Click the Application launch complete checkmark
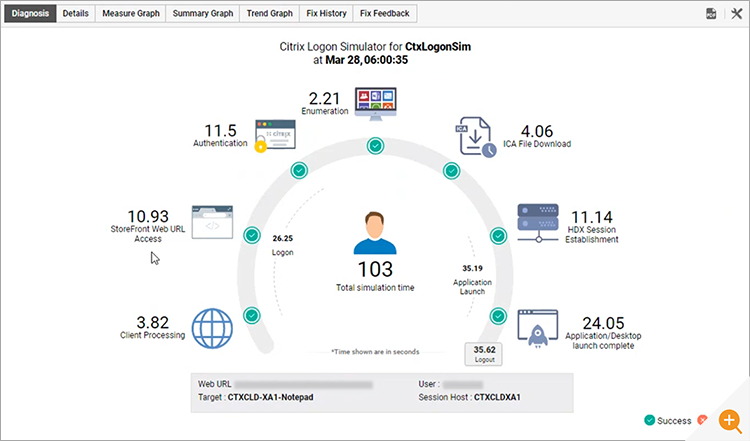 pos(498,316)
